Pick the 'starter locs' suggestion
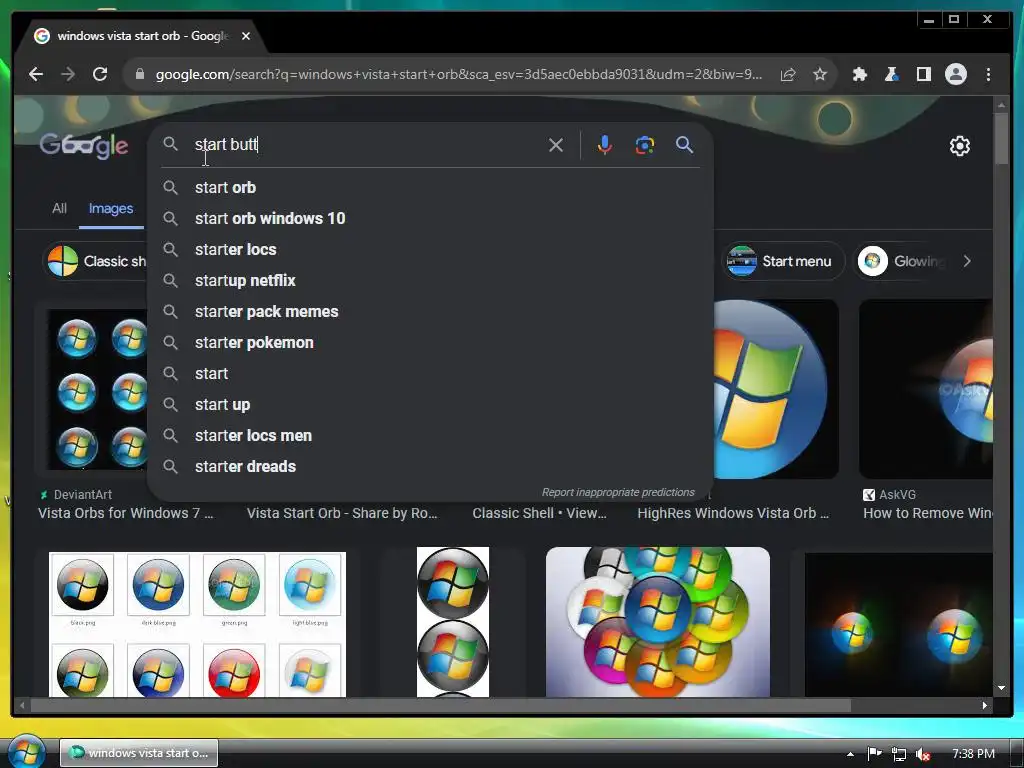This screenshot has width=1024, height=768. pyautogui.click(x=431, y=249)
